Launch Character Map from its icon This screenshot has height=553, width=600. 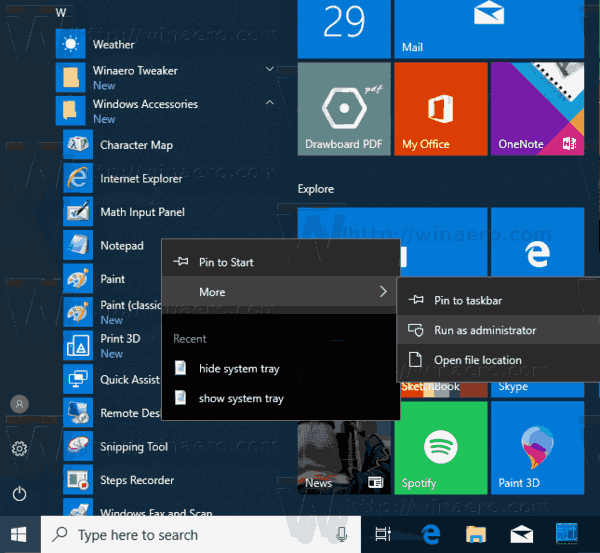pos(78,144)
